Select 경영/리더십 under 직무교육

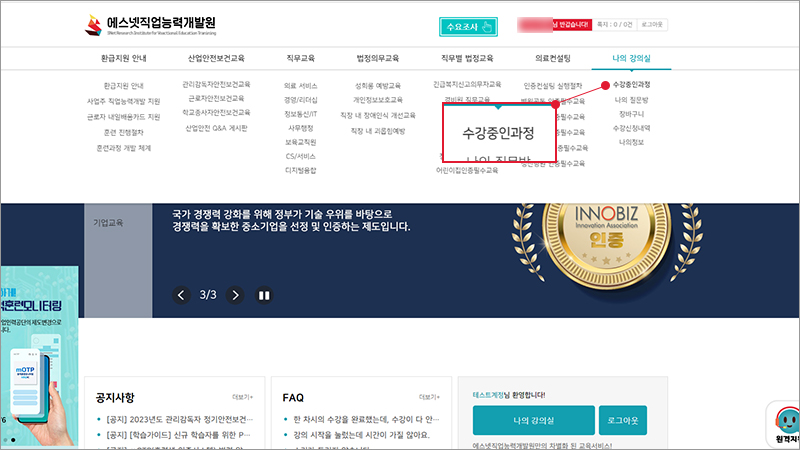click(301, 100)
